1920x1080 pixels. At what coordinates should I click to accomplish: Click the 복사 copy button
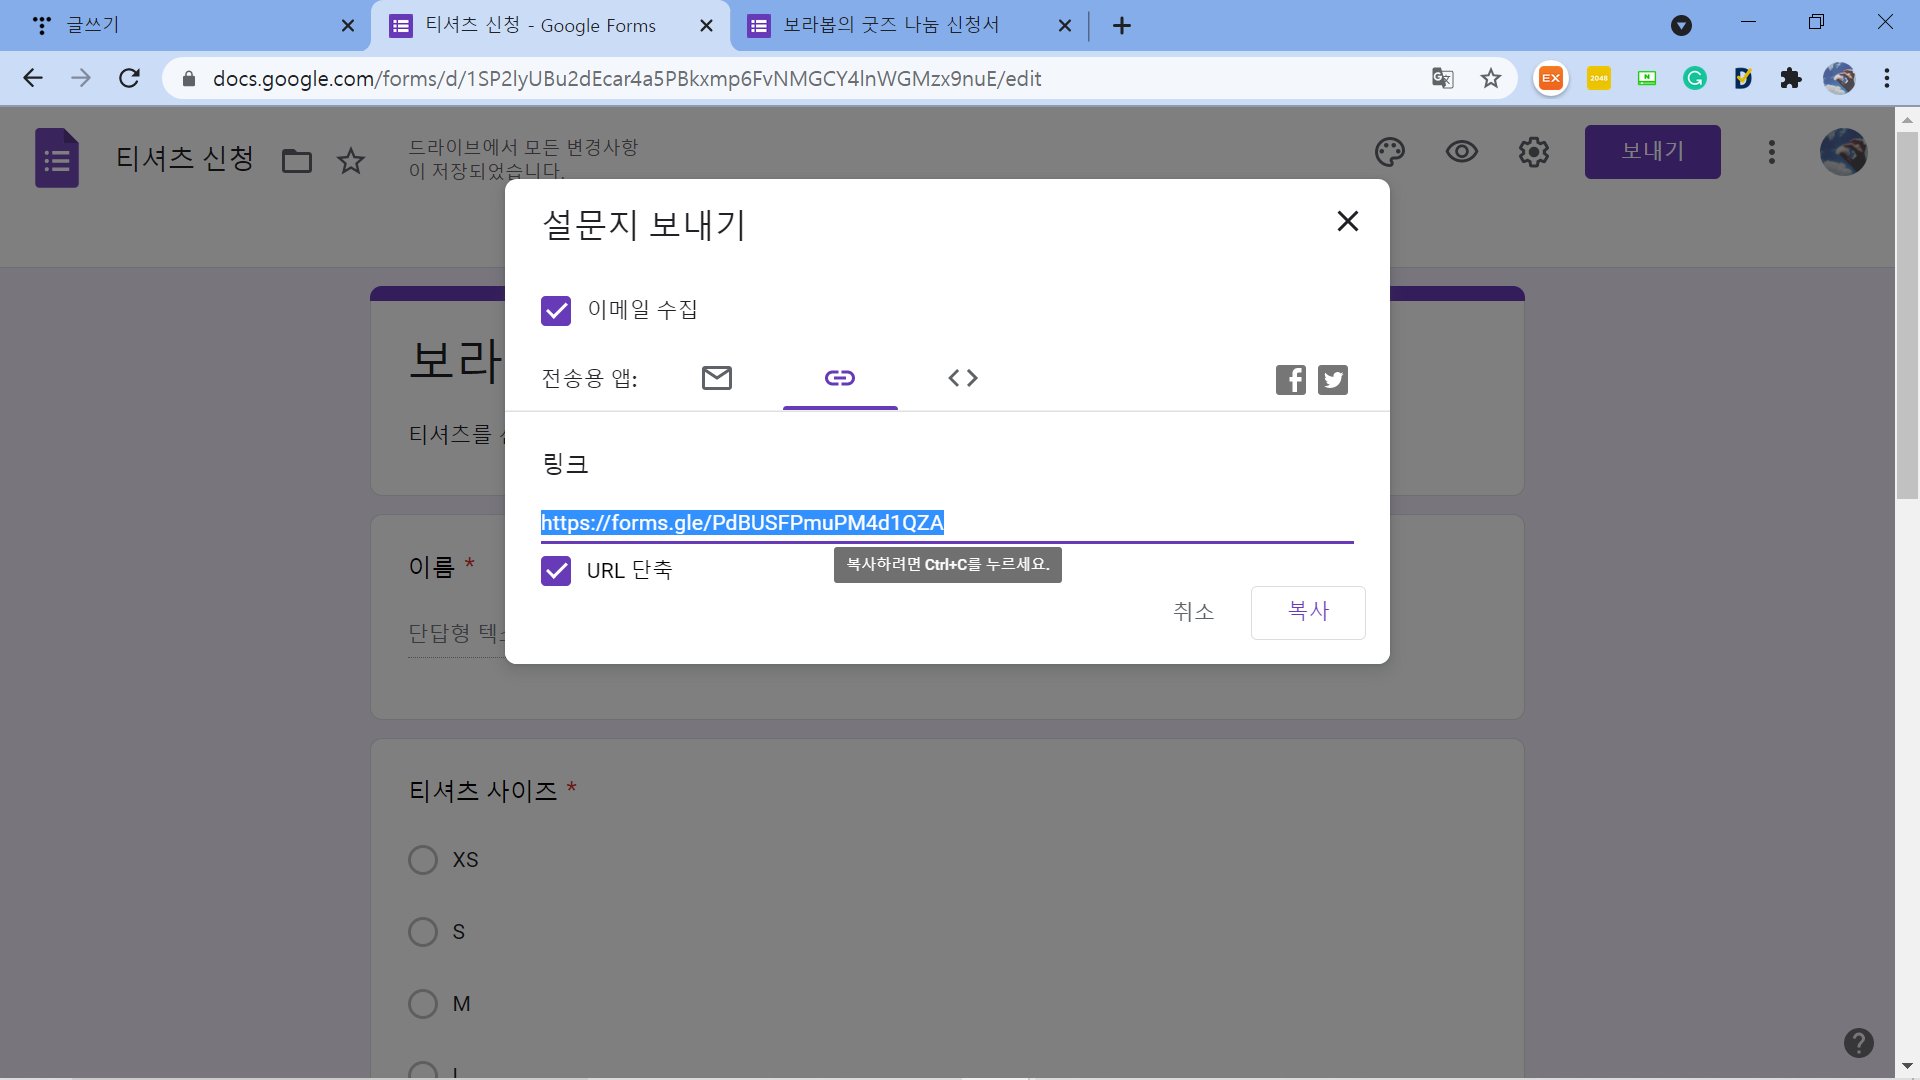[x=1307, y=612]
